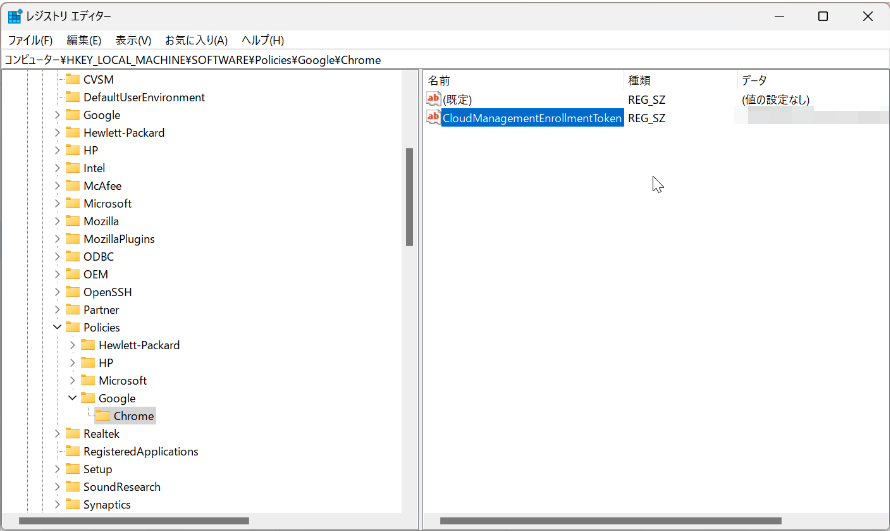This screenshot has width=890, height=531.
Task: Open the お気に入り(A) menu
Action: [x=196, y=40]
